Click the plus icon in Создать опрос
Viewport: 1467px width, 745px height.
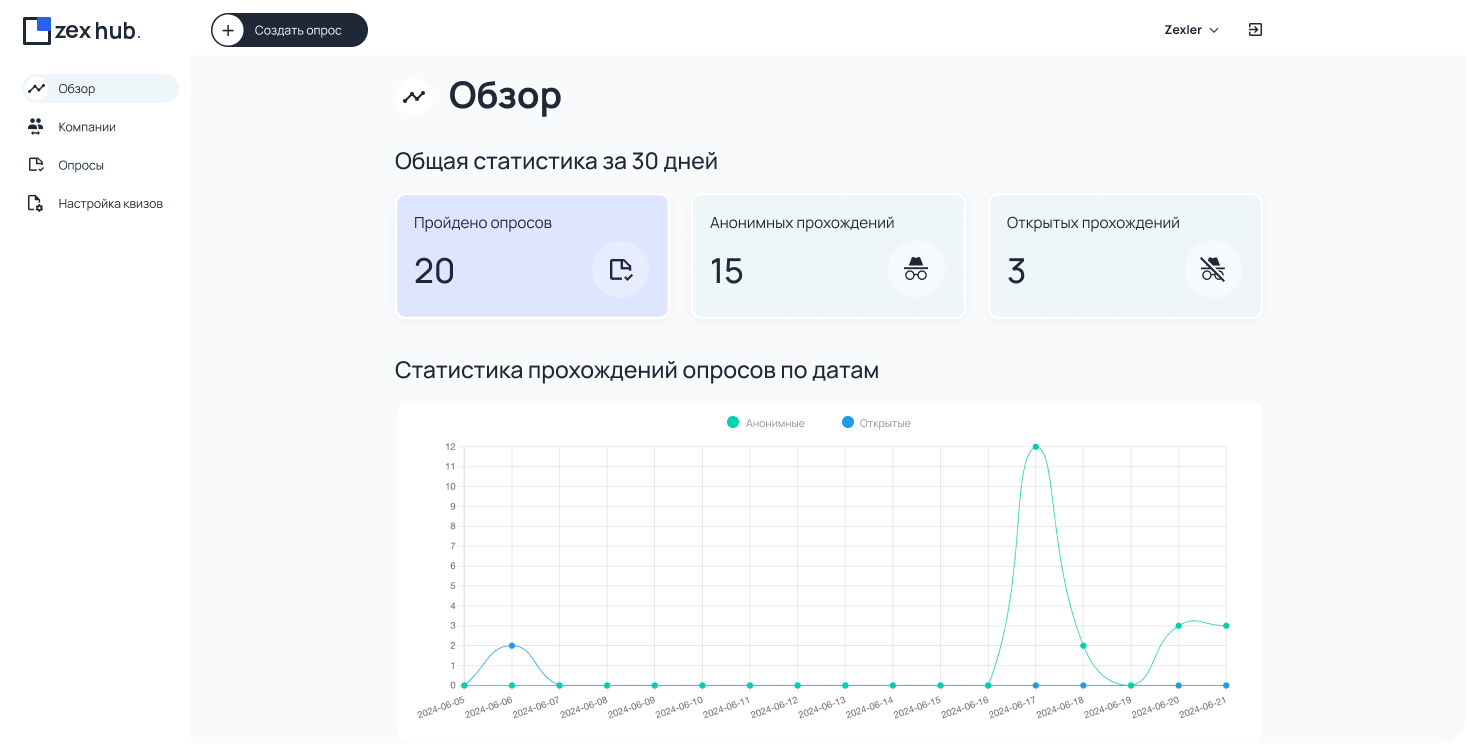pyautogui.click(x=228, y=30)
